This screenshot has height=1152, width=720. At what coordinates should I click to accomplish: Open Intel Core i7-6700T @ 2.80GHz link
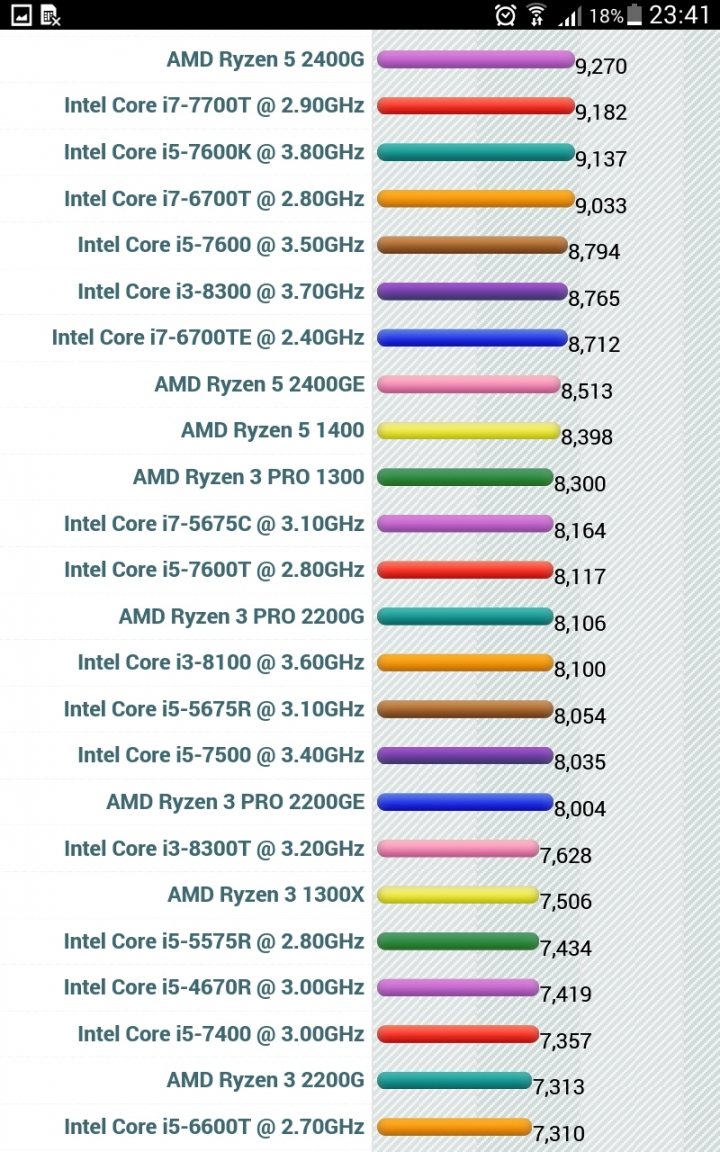[x=215, y=198]
